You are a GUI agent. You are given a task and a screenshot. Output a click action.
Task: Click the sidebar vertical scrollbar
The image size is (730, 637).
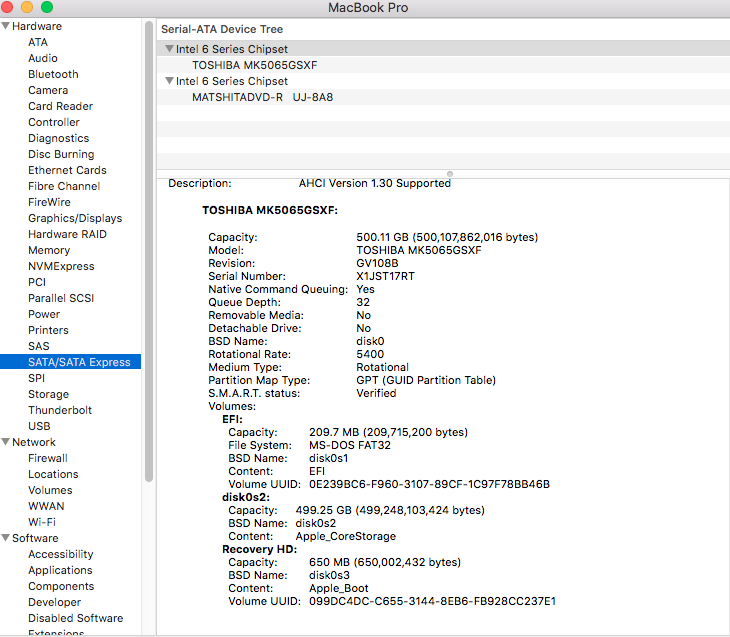(x=149, y=251)
